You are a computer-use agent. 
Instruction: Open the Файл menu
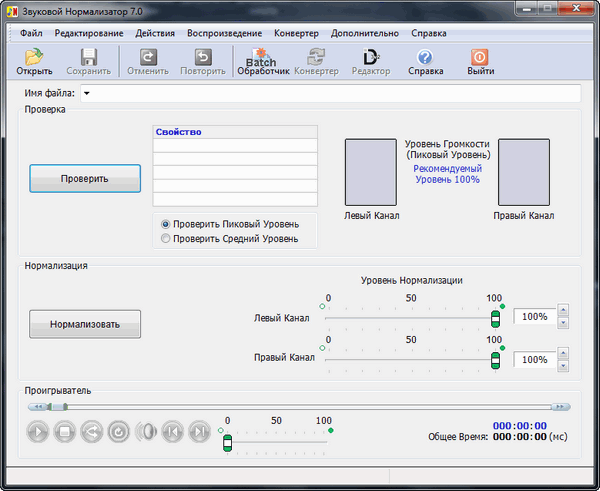pos(31,33)
